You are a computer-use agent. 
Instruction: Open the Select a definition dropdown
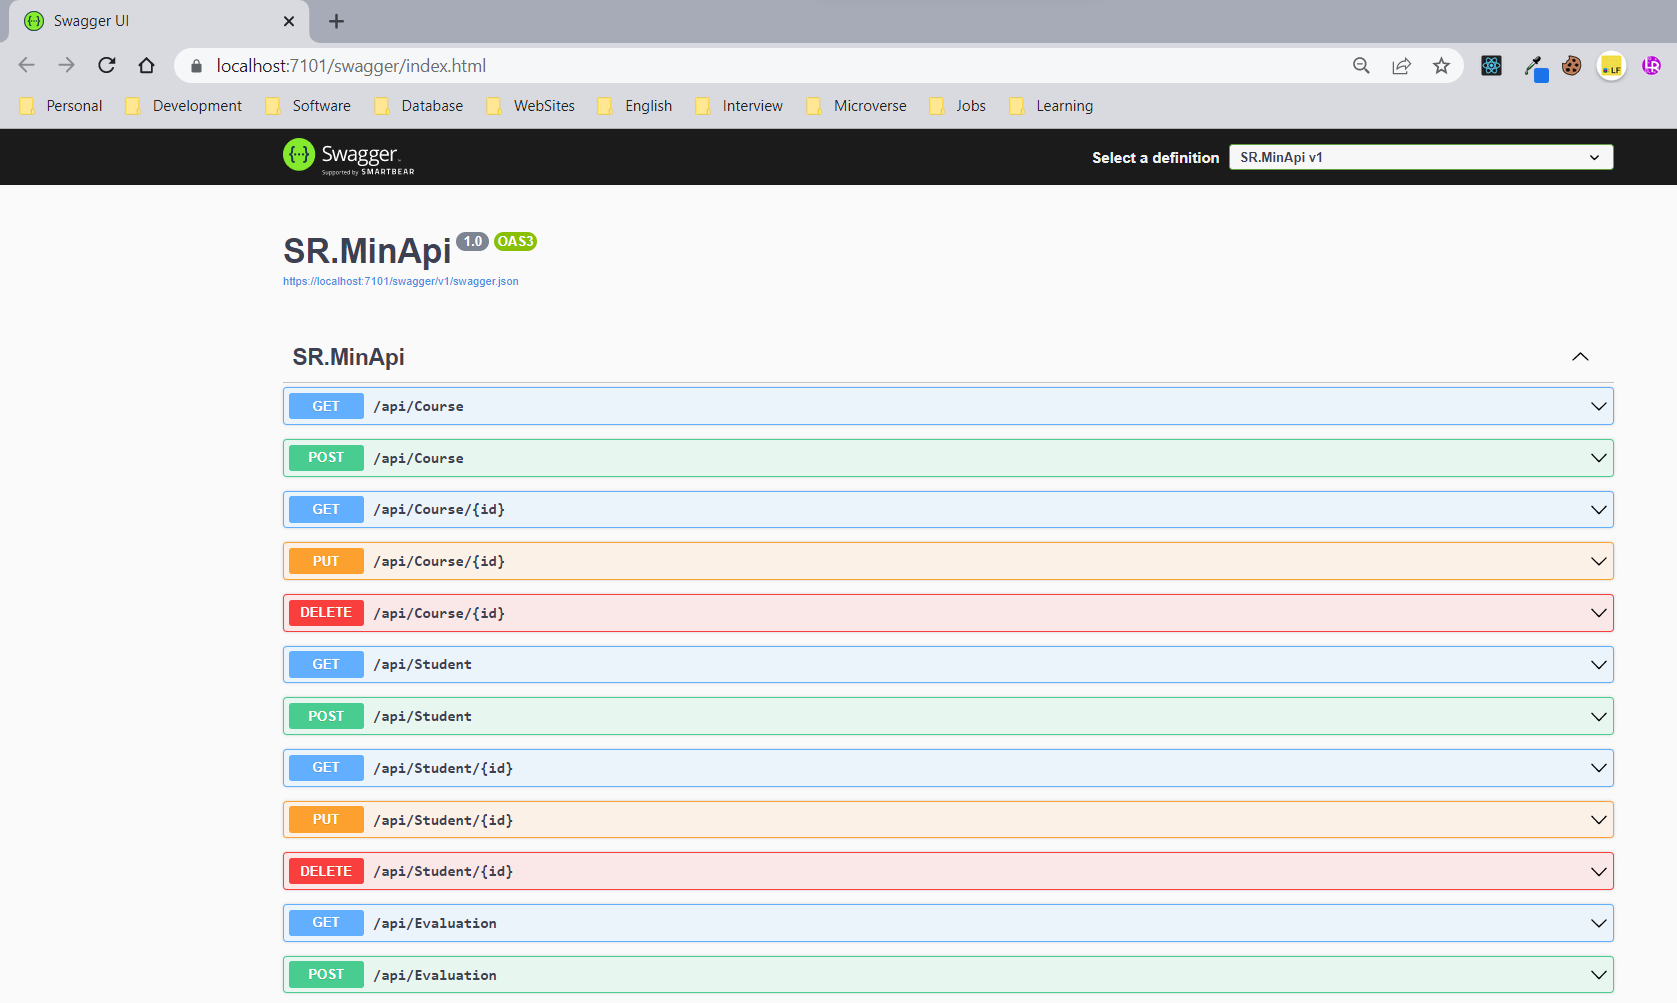pos(1419,157)
